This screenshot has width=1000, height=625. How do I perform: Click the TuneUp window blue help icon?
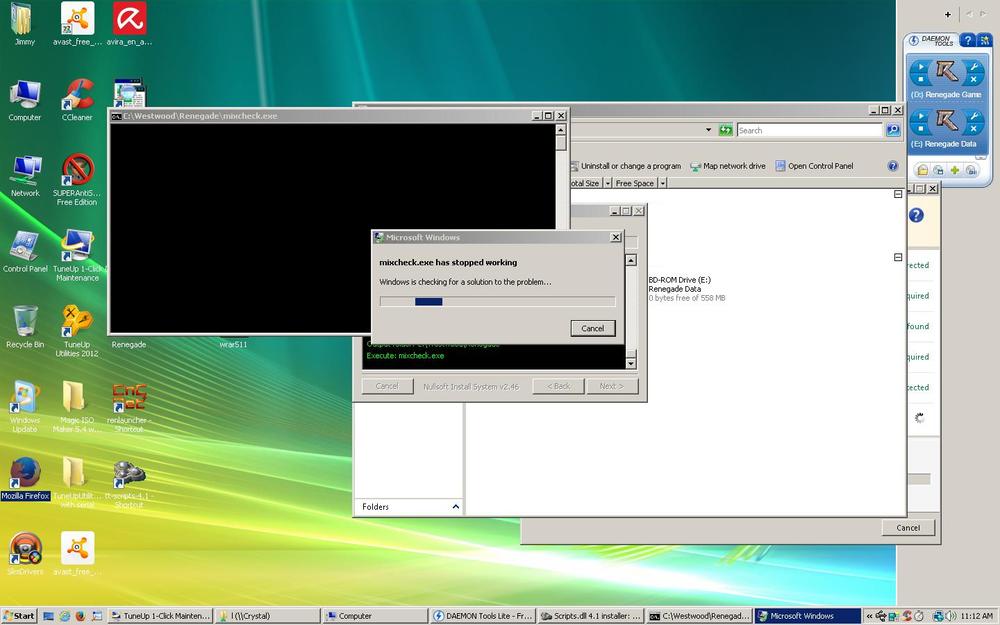click(916, 216)
